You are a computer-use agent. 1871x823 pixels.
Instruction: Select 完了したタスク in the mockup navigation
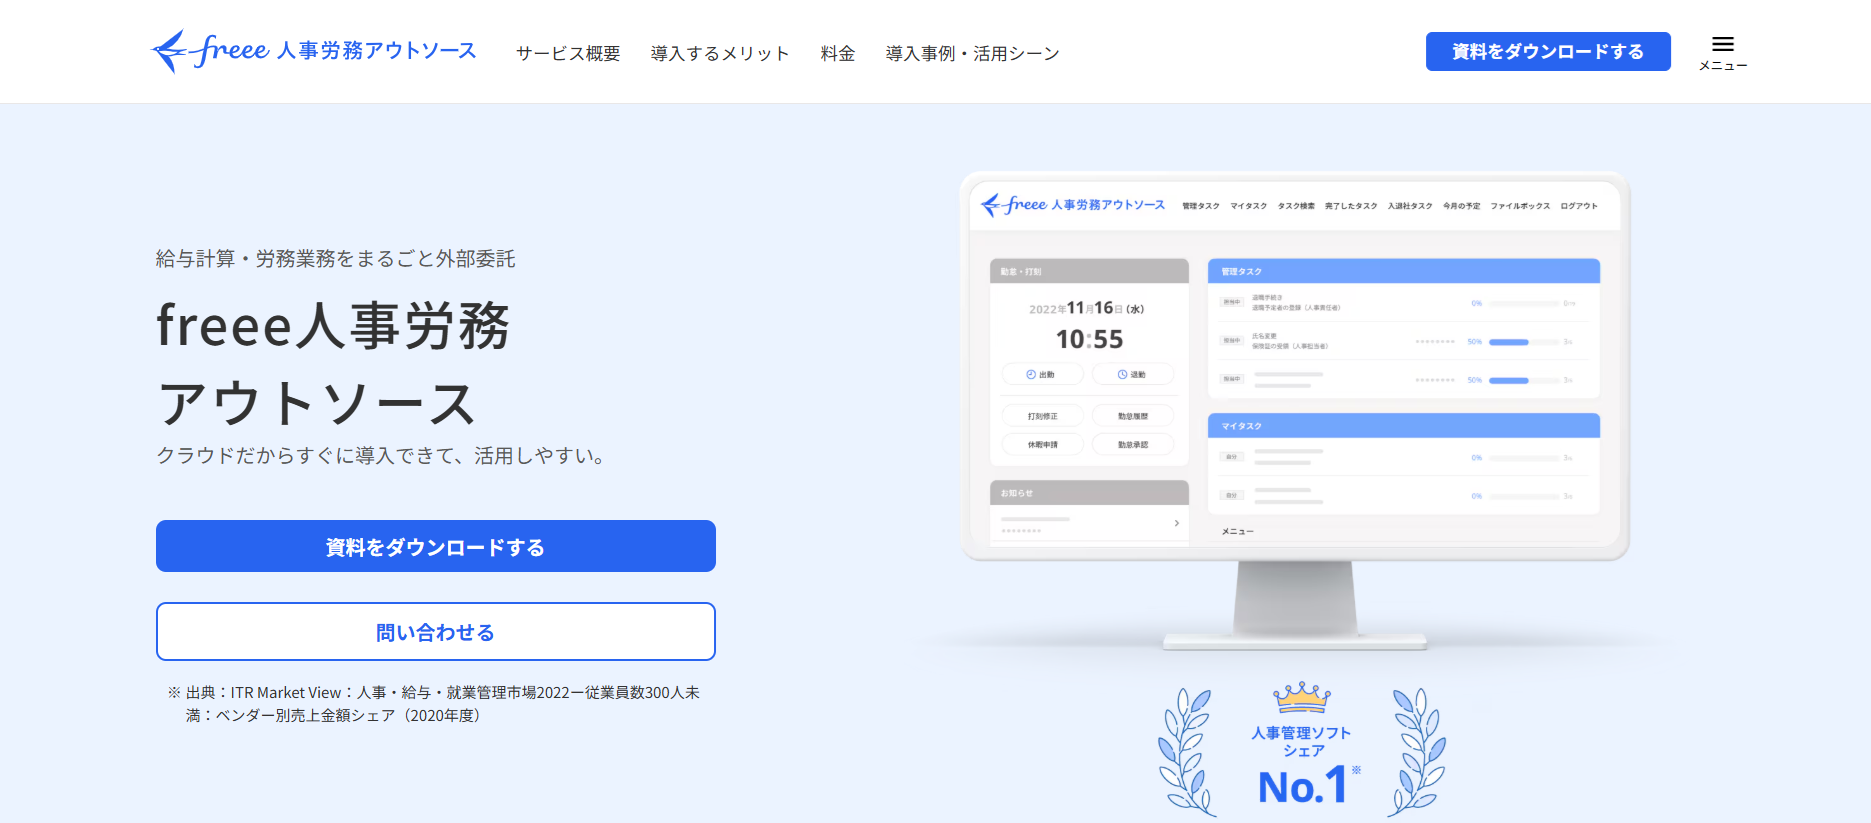pyautogui.click(x=1351, y=206)
